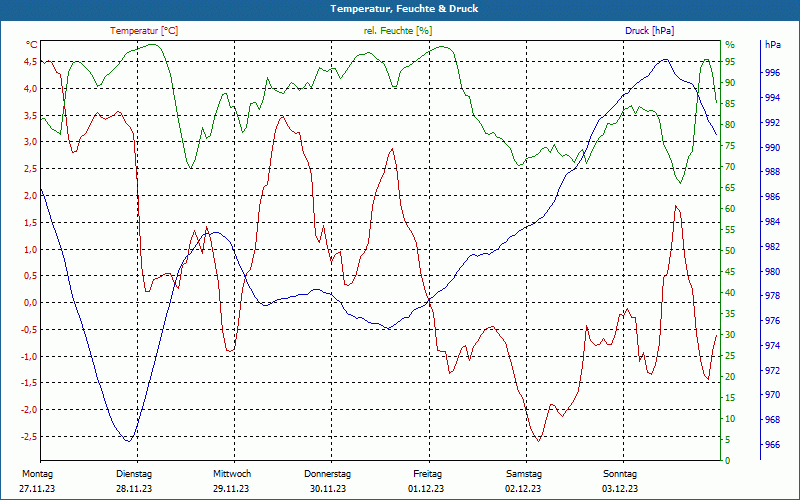Click the date '01.12.23'
This screenshot has width=800, height=500.
[426, 489]
